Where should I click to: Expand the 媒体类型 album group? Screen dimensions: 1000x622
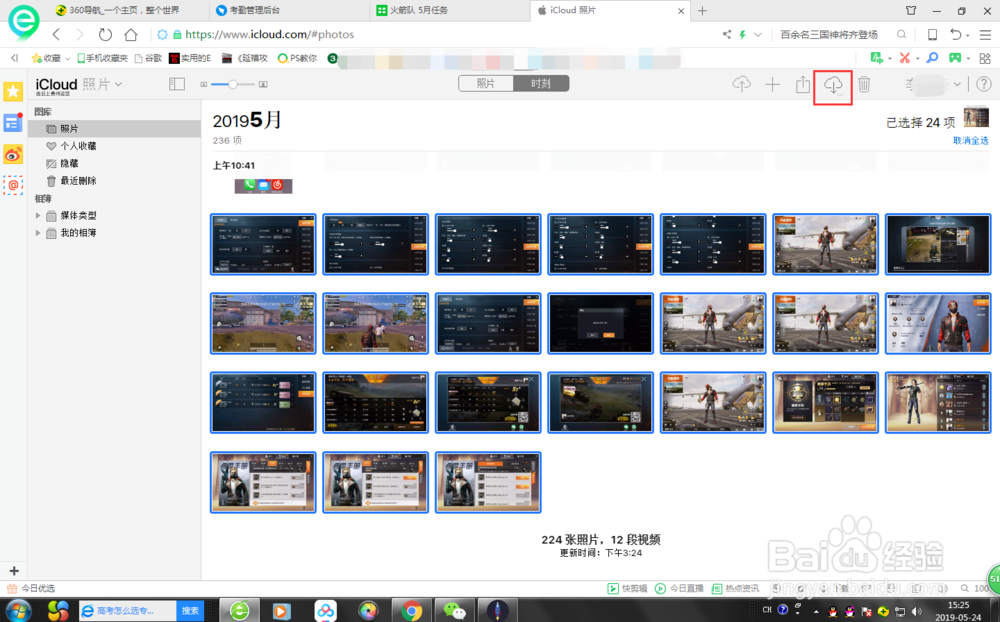(38, 216)
